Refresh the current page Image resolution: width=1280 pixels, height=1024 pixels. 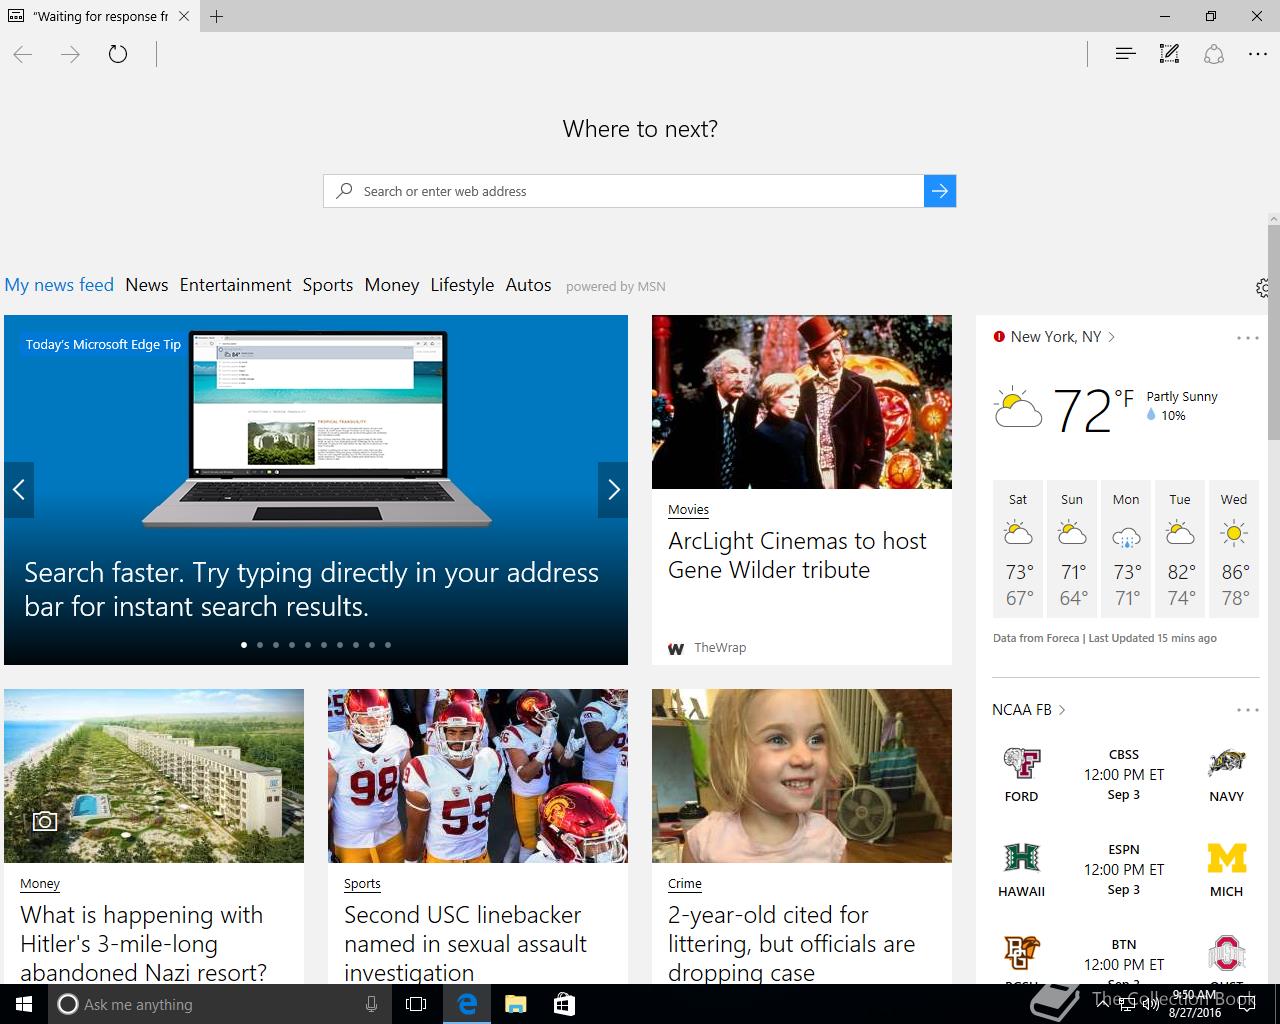[118, 54]
